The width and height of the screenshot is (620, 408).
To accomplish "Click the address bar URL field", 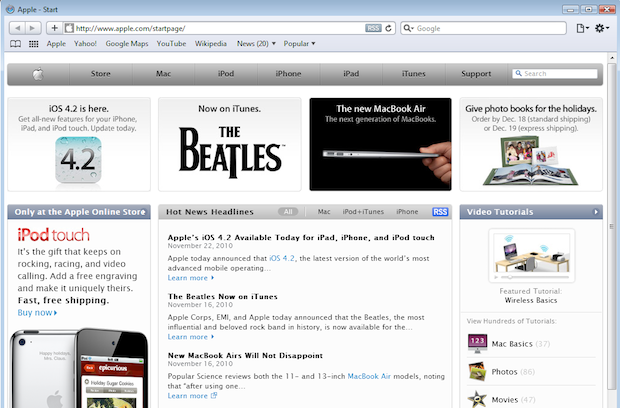I will tap(219, 28).
